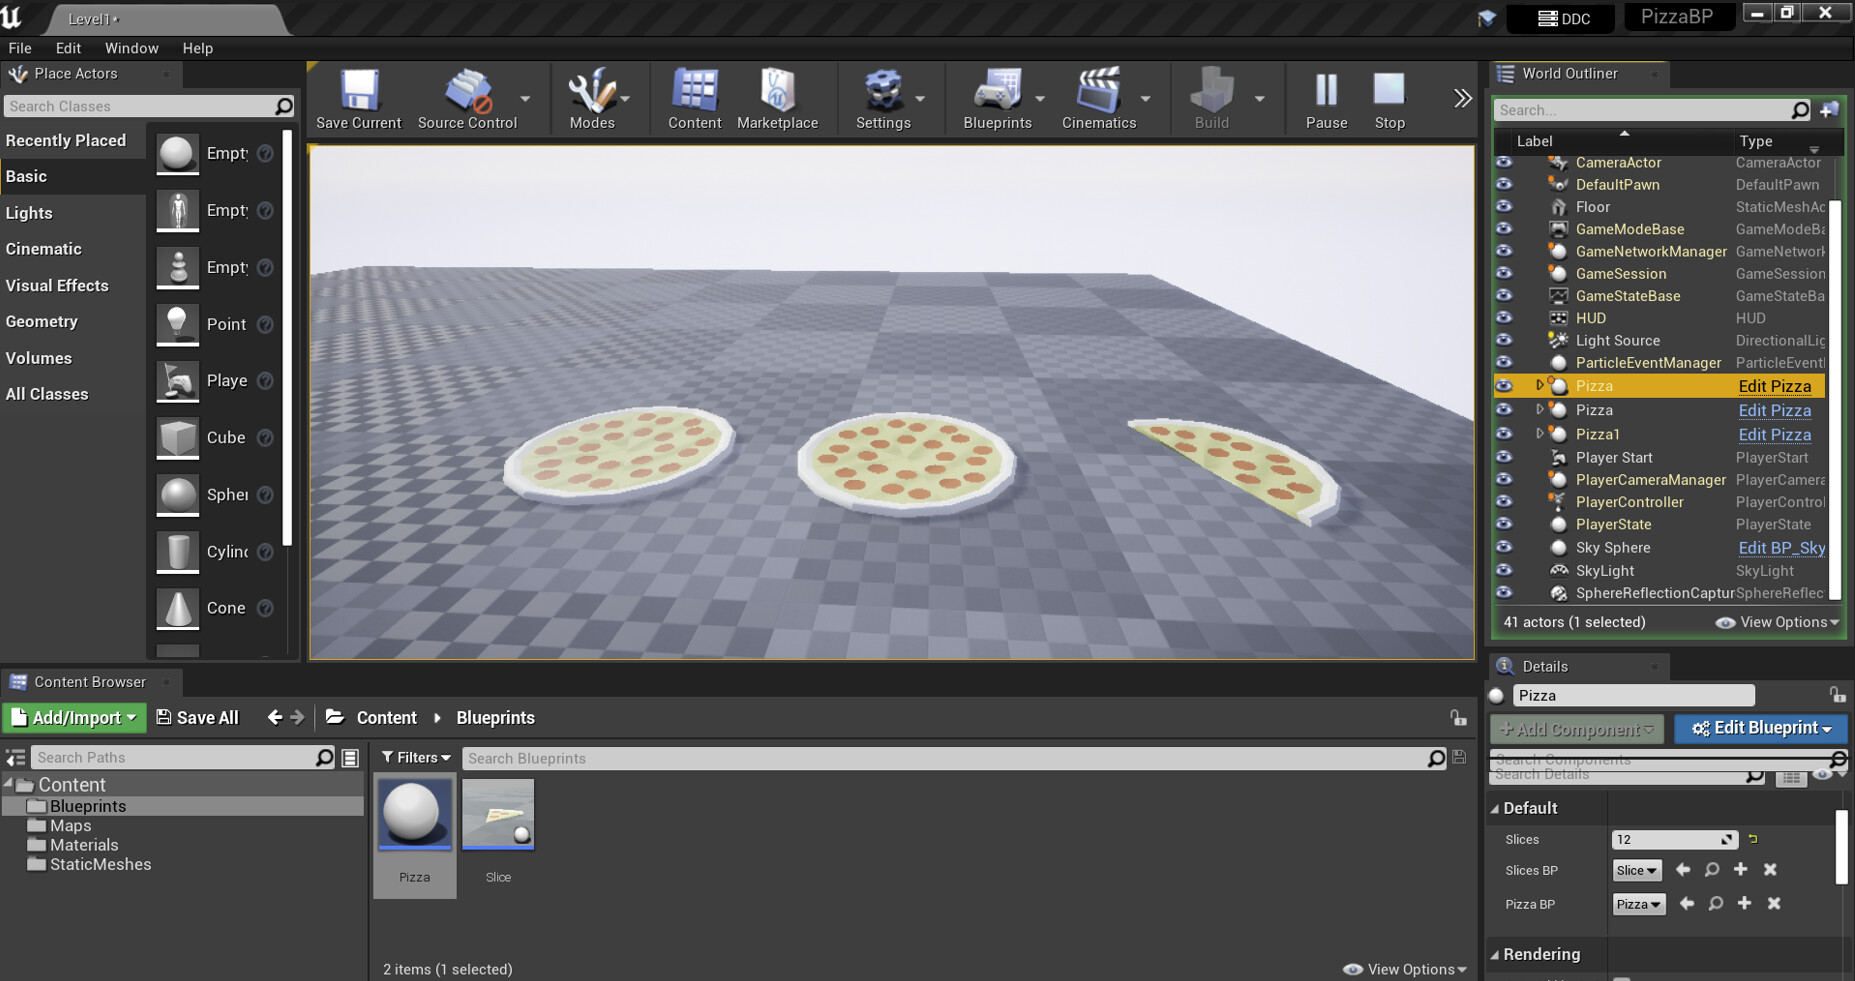Click the lock icon in Content Browser
Screen dimensions: 1855x981
pyautogui.click(x=1458, y=718)
